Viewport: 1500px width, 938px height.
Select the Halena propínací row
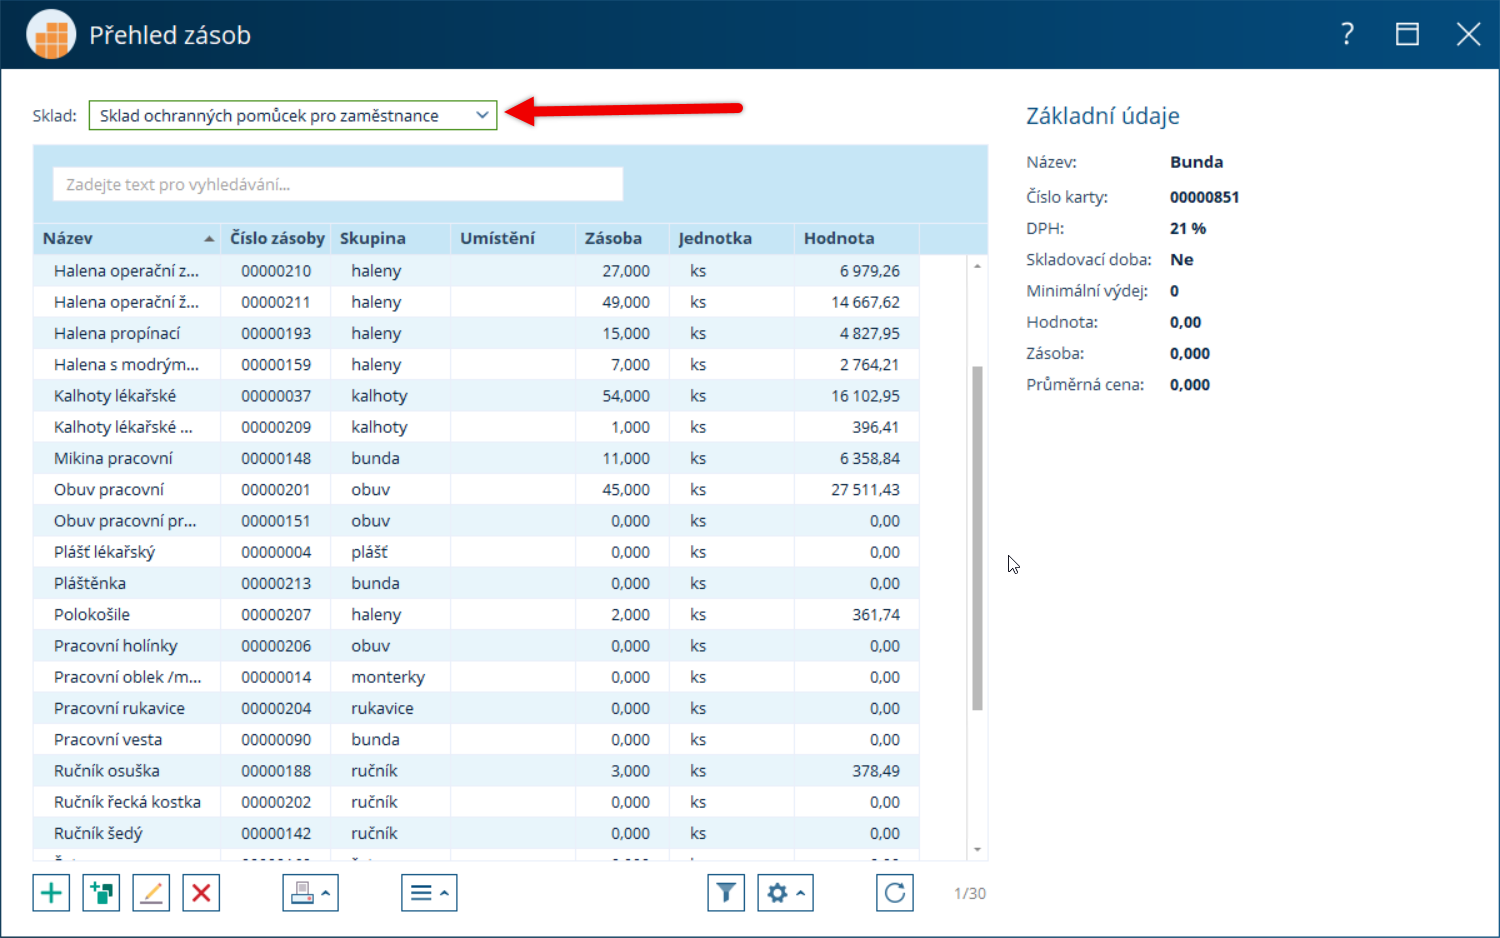476,333
